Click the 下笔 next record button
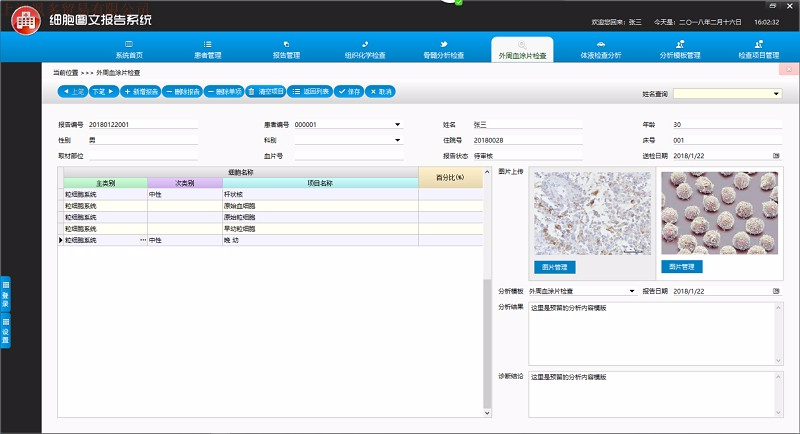 (x=104, y=92)
